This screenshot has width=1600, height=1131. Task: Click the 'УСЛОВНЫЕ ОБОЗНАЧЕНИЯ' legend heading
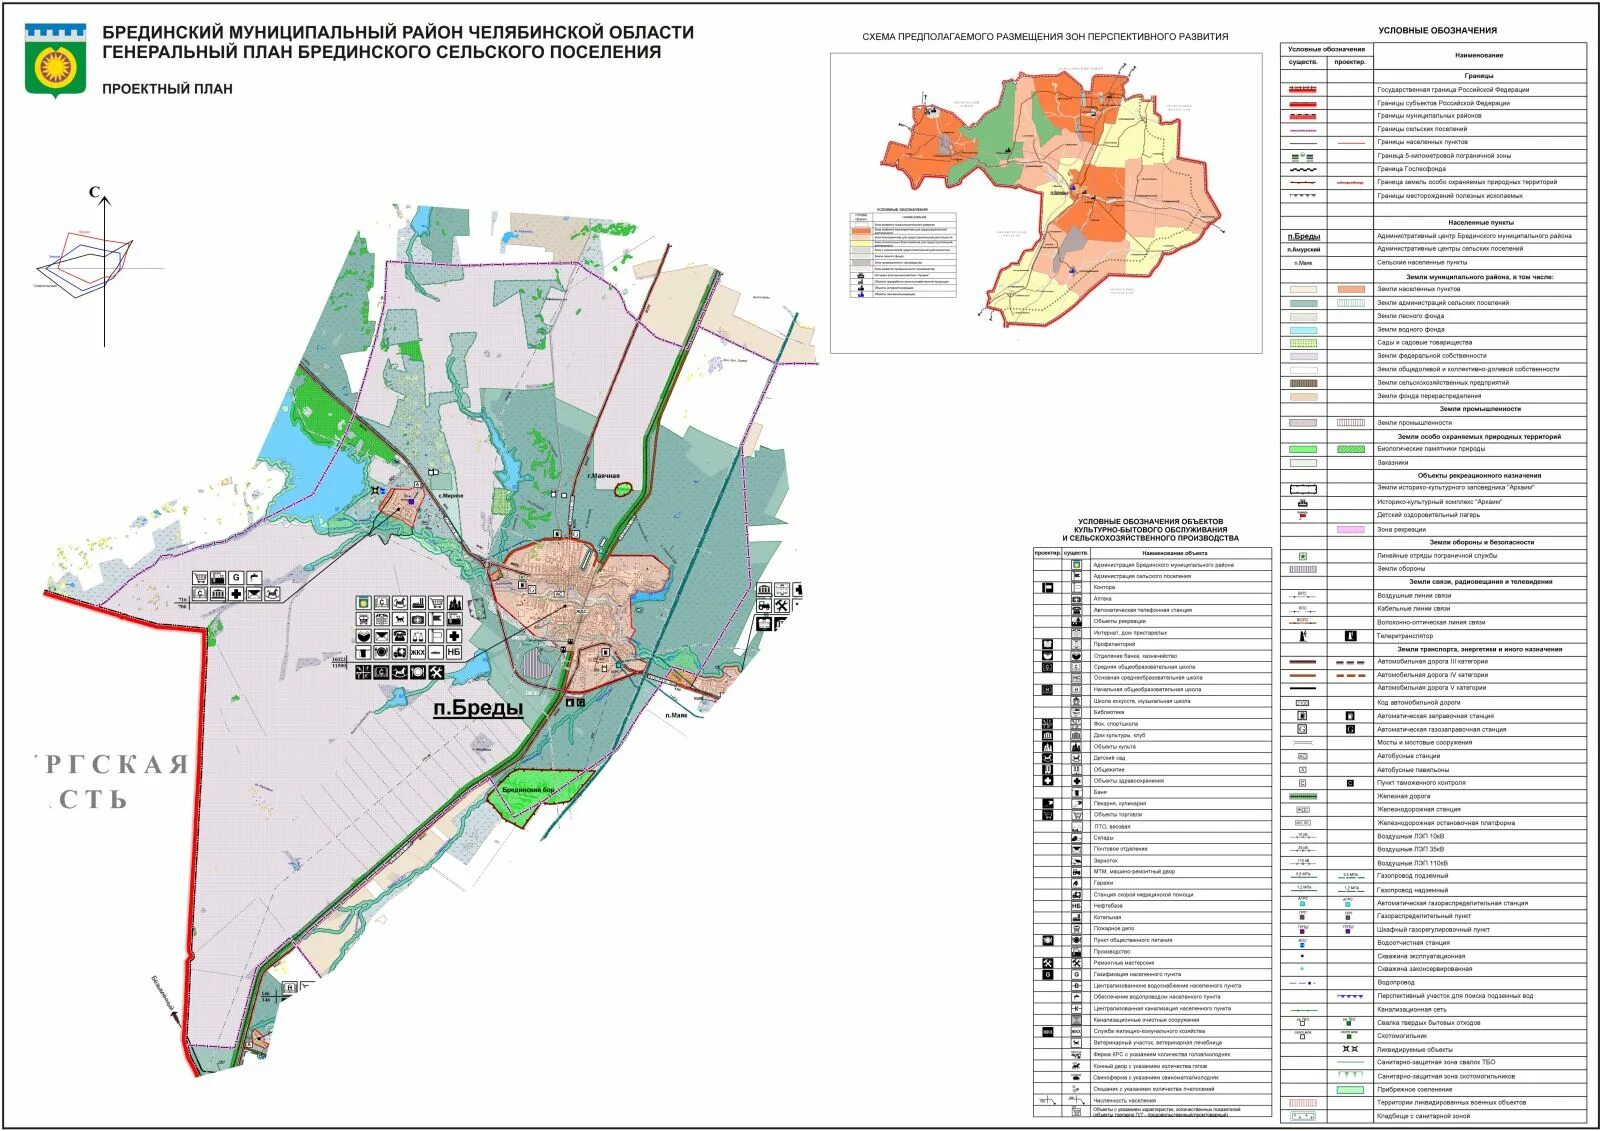(x=1437, y=30)
